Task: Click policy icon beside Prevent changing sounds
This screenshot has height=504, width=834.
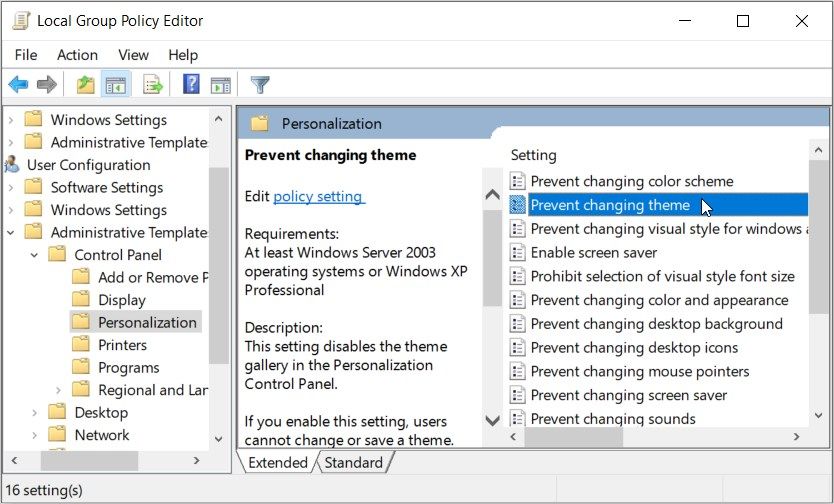Action: coord(518,418)
